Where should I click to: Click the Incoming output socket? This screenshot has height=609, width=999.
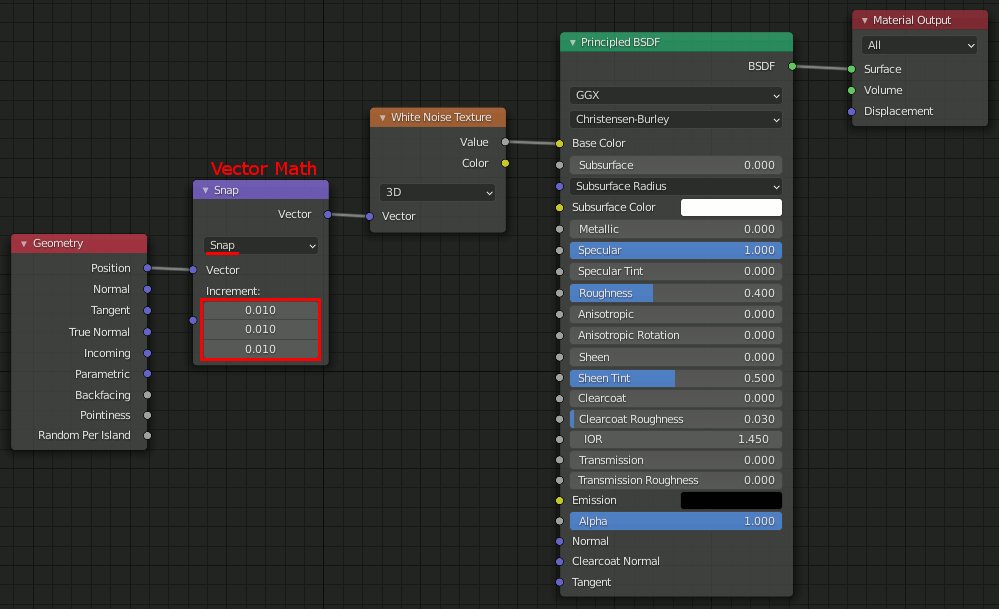pos(147,353)
